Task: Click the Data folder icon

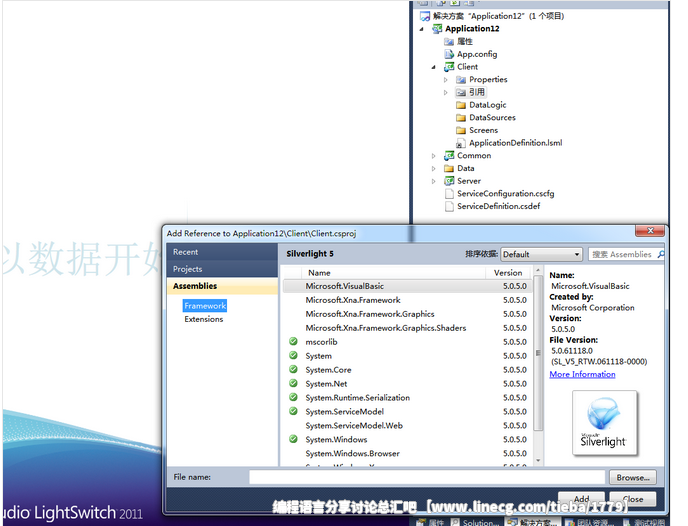Action: [449, 169]
